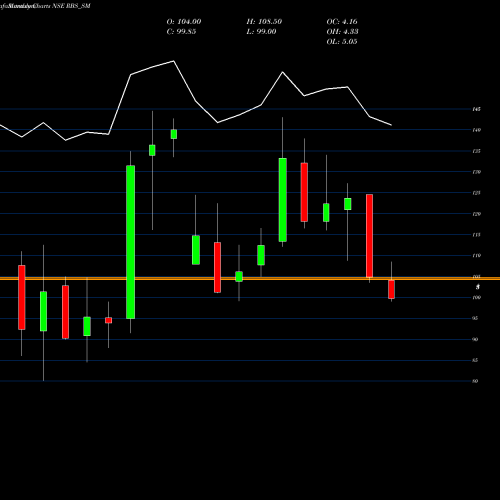Select the 90 price axis label
The height and width of the screenshot is (500, 500).
pos(475,339)
